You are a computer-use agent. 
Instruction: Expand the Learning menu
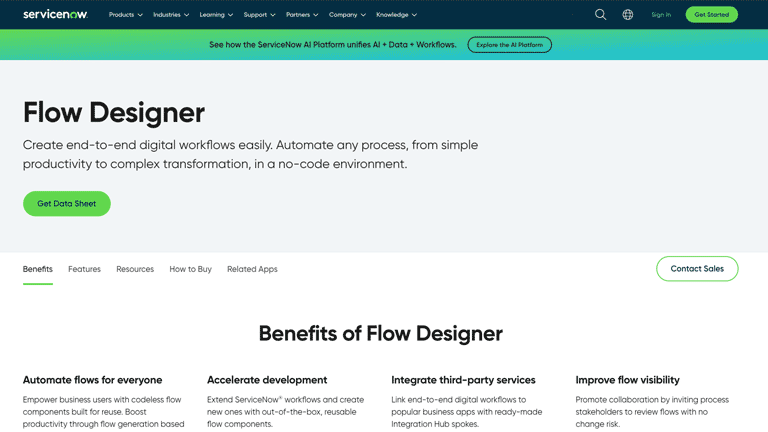click(216, 15)
